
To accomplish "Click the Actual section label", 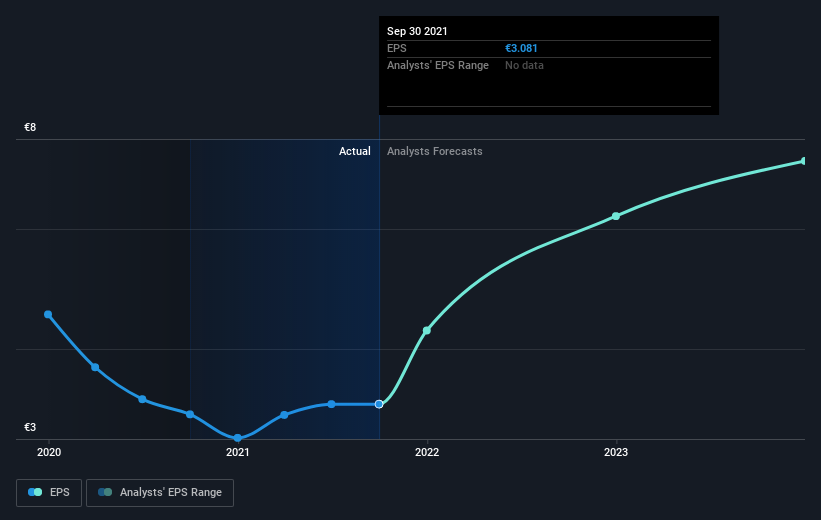I will pyautogui.click(x=354, y=151).
